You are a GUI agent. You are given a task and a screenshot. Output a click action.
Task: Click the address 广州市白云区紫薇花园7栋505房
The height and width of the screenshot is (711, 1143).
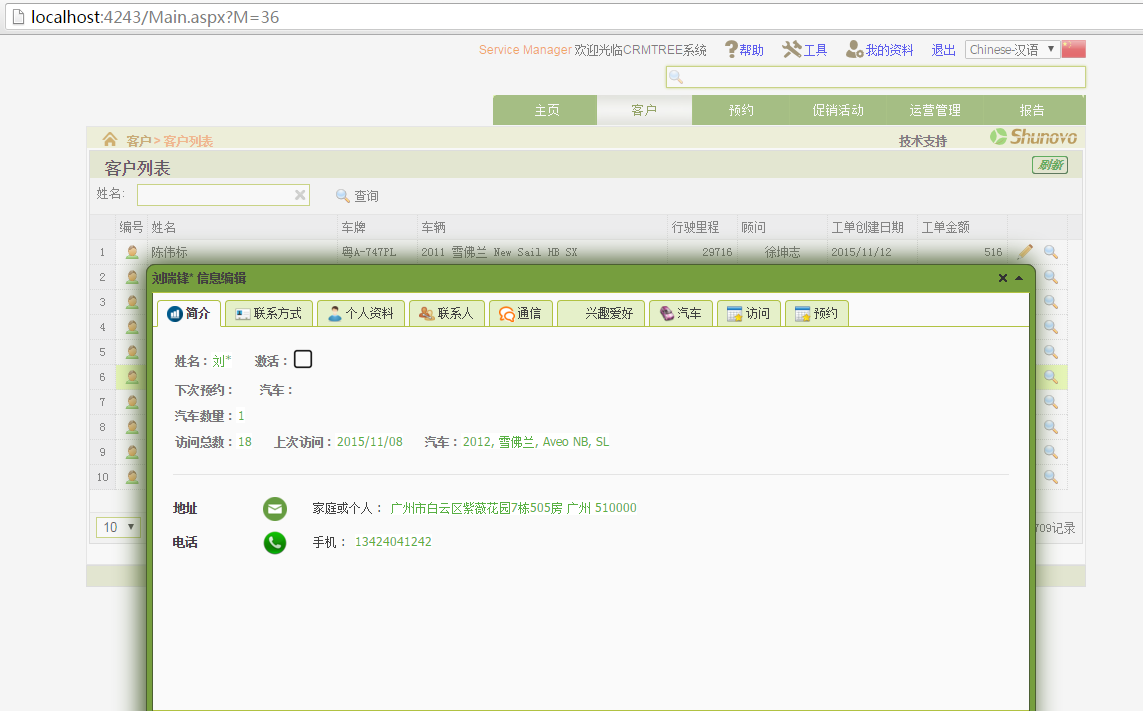point(477,508)
